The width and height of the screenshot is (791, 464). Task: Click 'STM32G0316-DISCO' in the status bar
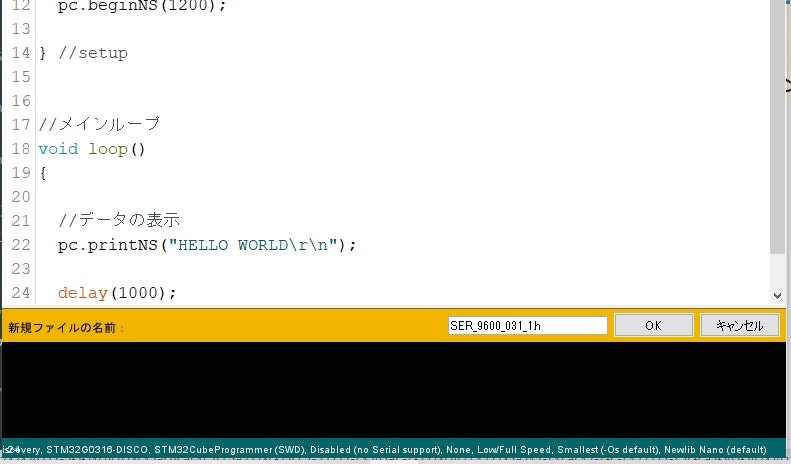97,450
